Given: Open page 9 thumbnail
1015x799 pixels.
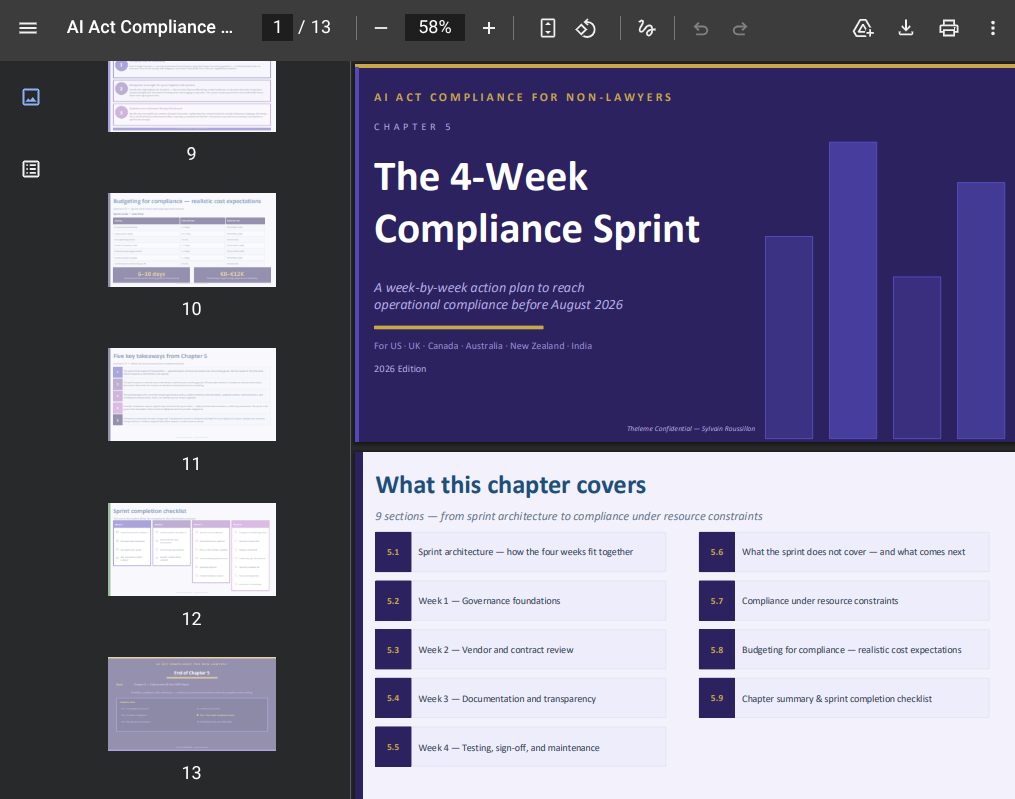Looking at the screenshot, I should (192, 96).
